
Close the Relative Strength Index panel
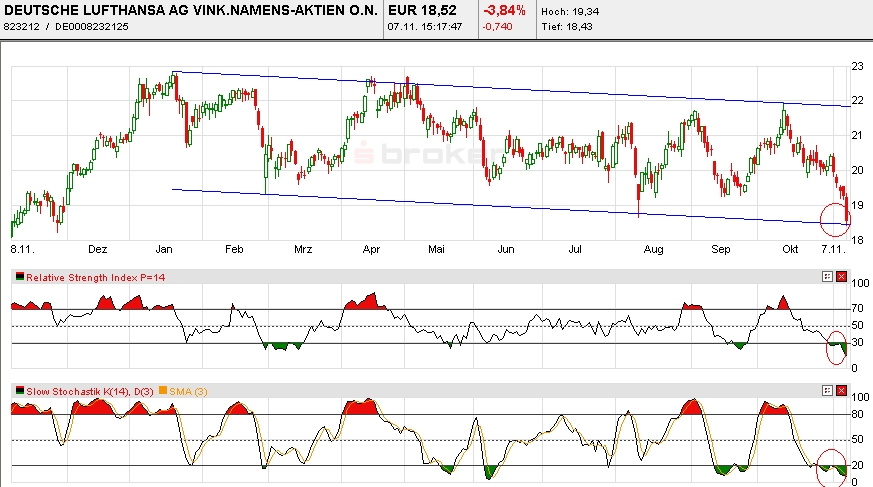841,276
